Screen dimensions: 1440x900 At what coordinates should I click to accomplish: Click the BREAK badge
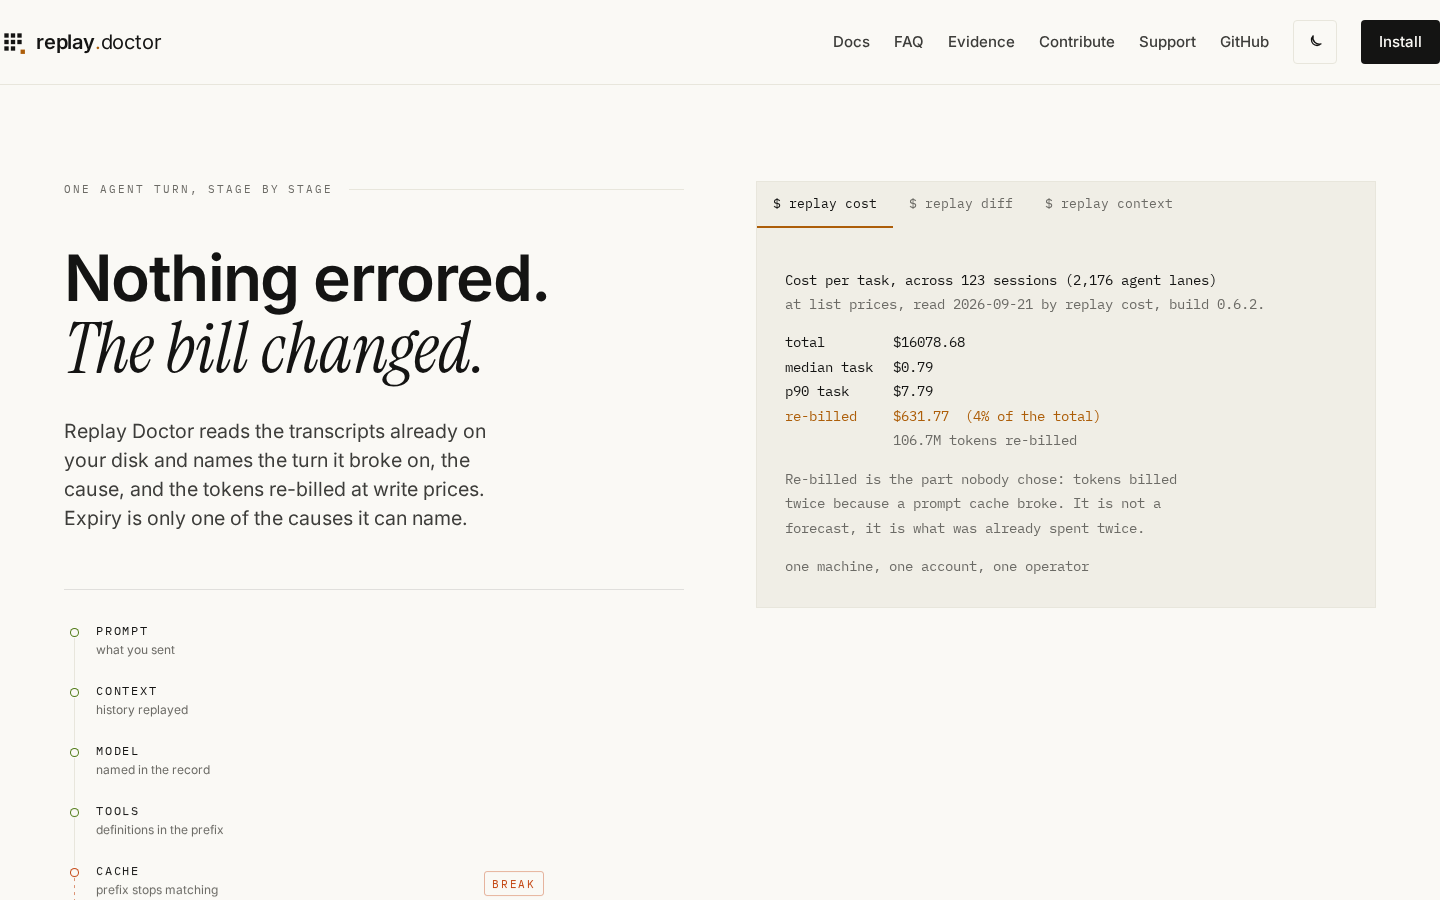[x=514, y=884]
